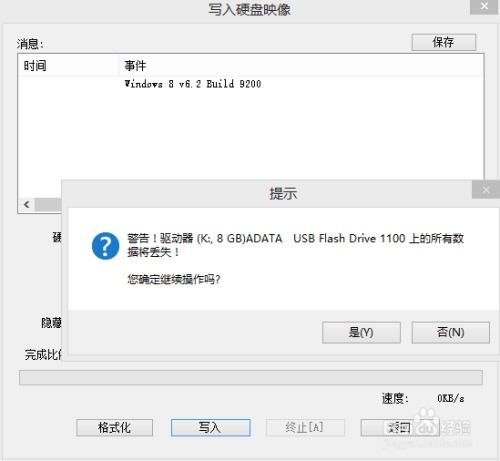Screen dimensions: 500x461
Task: Click the 写入硬盘映像 window title
Action: [249, 9]
